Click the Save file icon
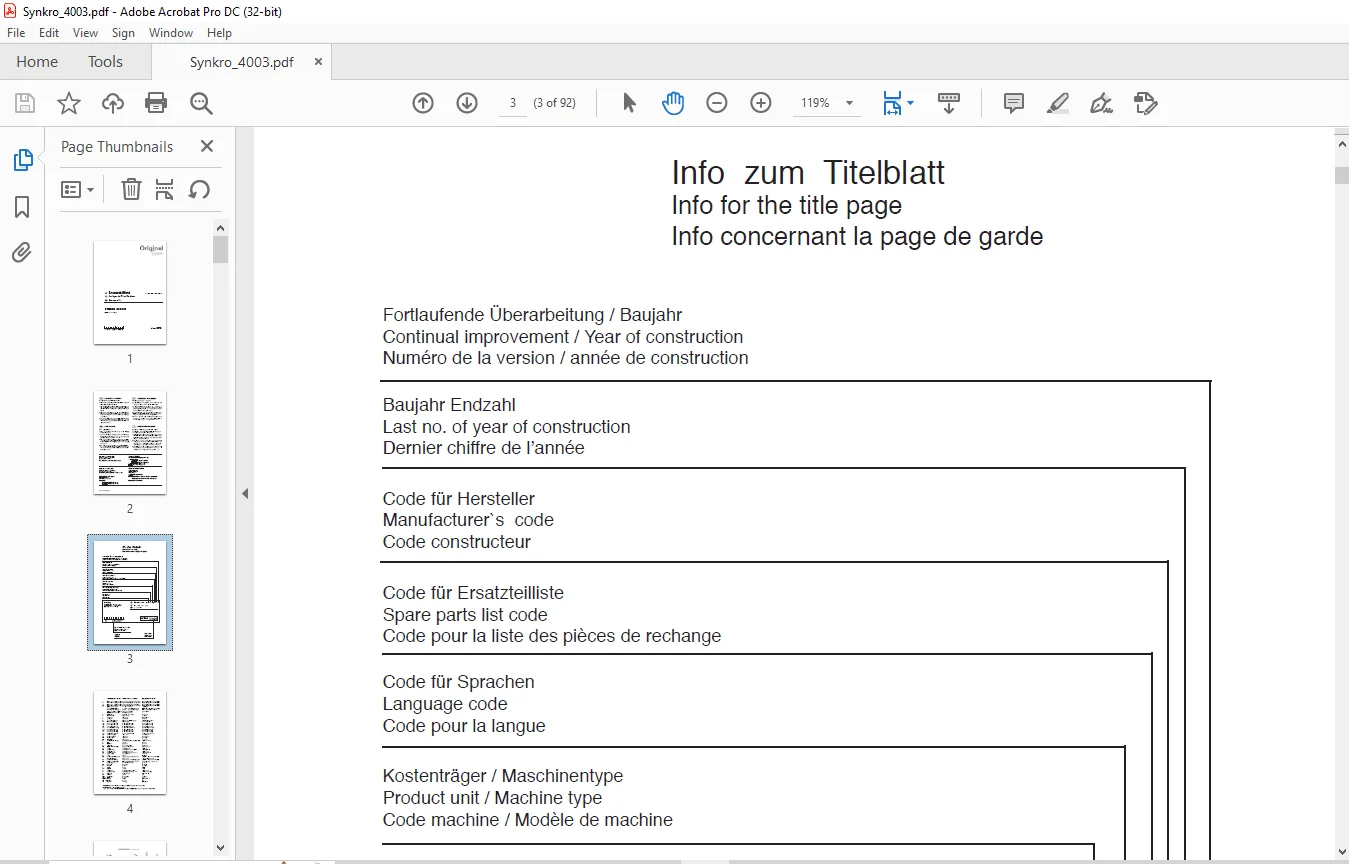Image resolution: width=1349 pixels, height=864 pixels. (x=25, y=103)
